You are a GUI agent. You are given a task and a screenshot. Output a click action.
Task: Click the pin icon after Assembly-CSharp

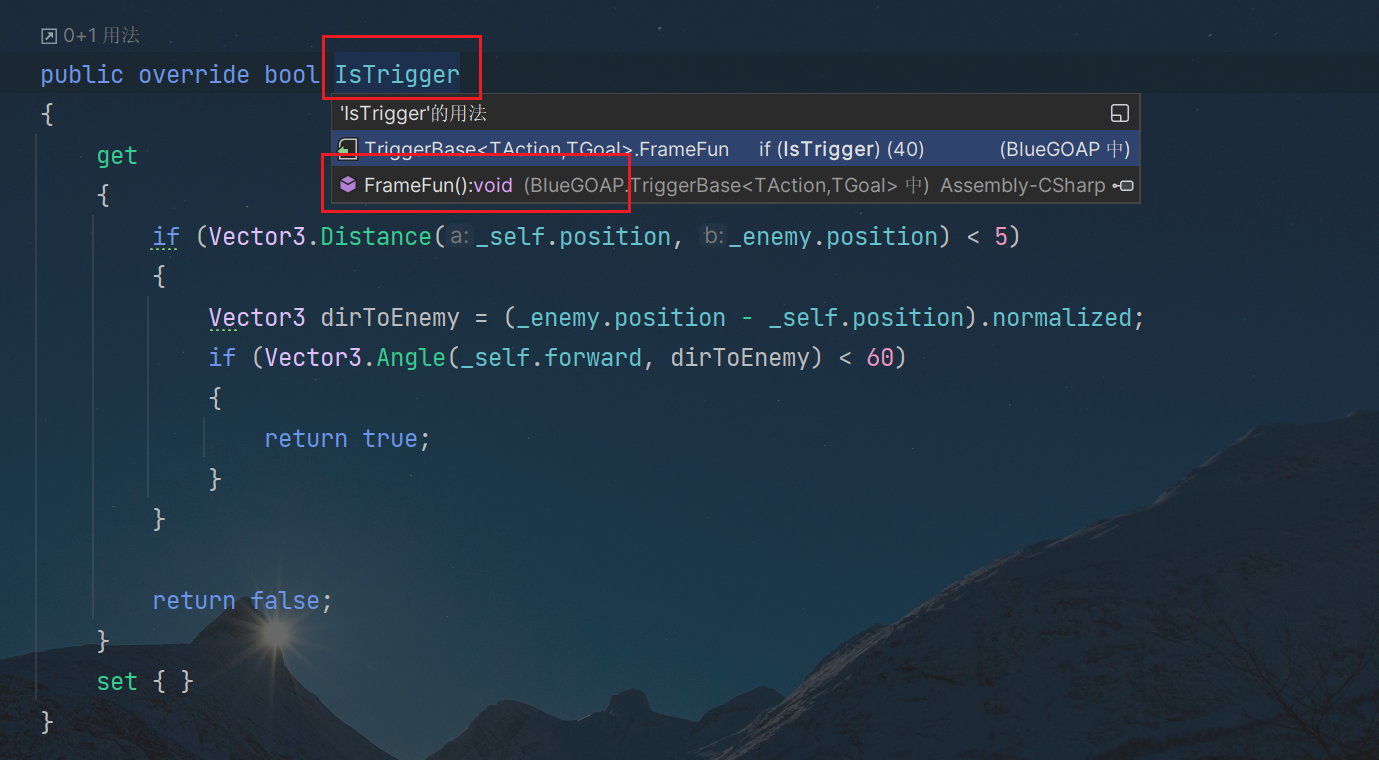(x=1123, y=185)
